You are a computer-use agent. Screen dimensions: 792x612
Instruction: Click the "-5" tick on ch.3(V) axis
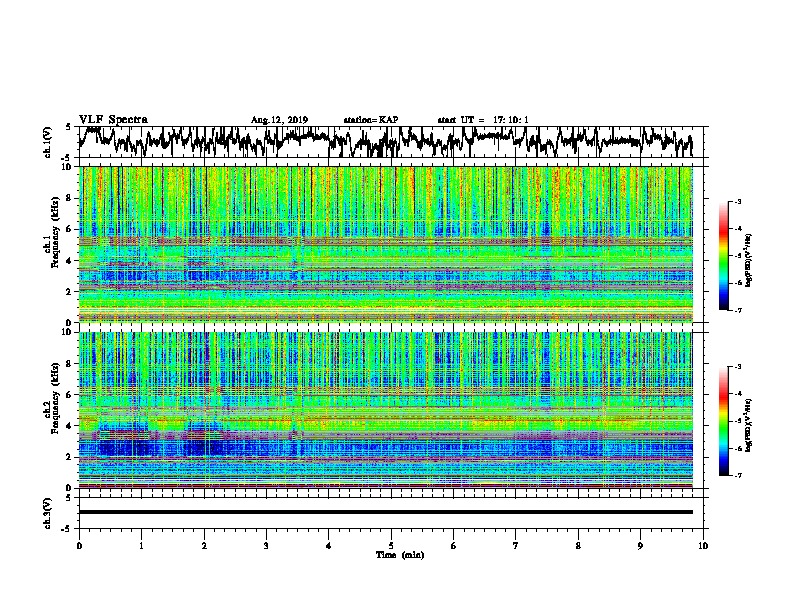(x=68, y=529)
